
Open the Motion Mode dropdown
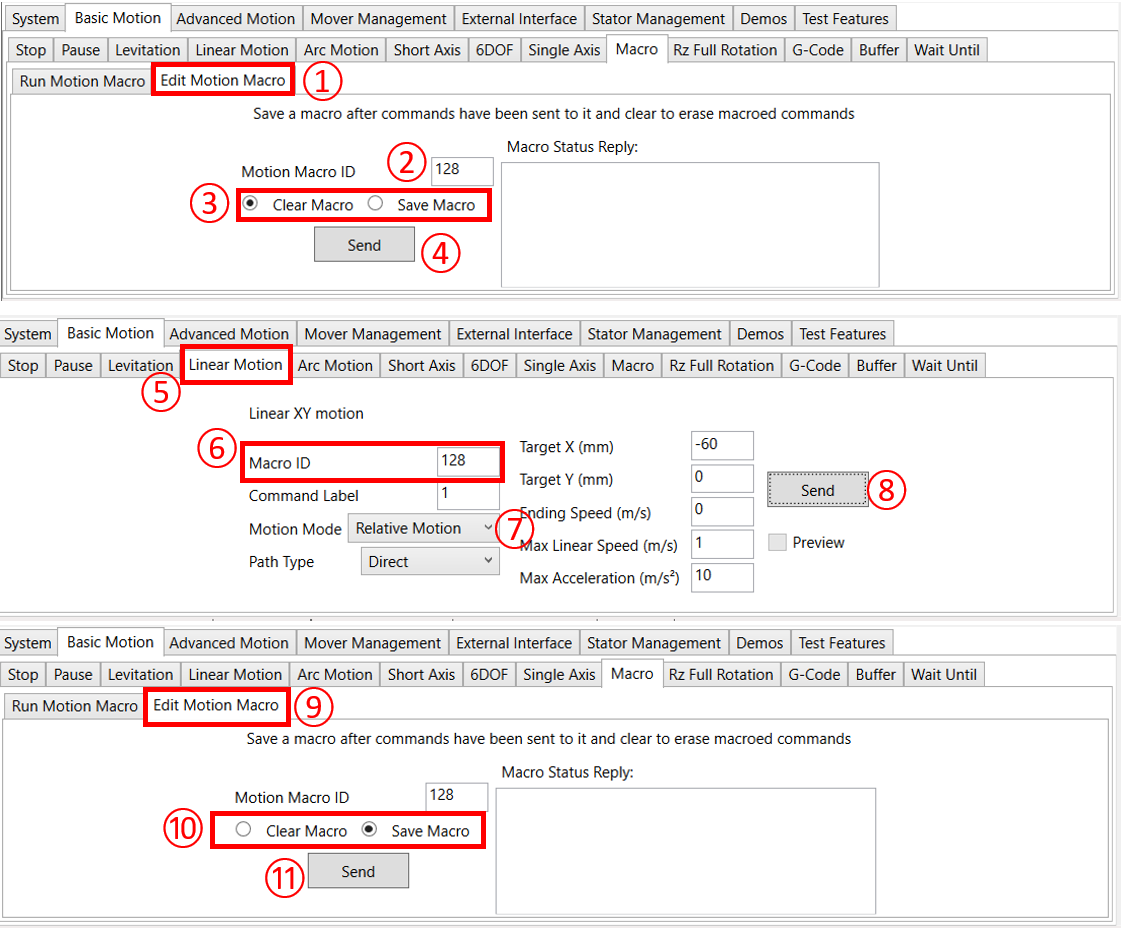[x=422, y=529]
